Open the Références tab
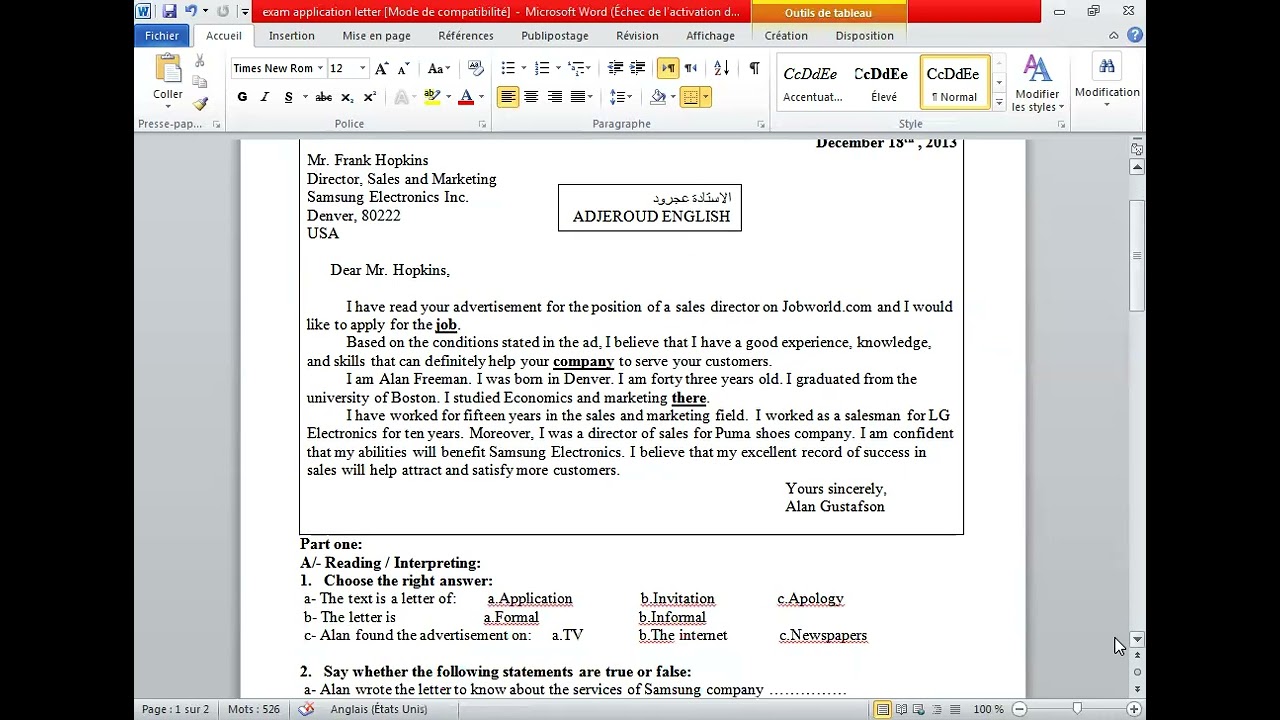 pos(466,35)
